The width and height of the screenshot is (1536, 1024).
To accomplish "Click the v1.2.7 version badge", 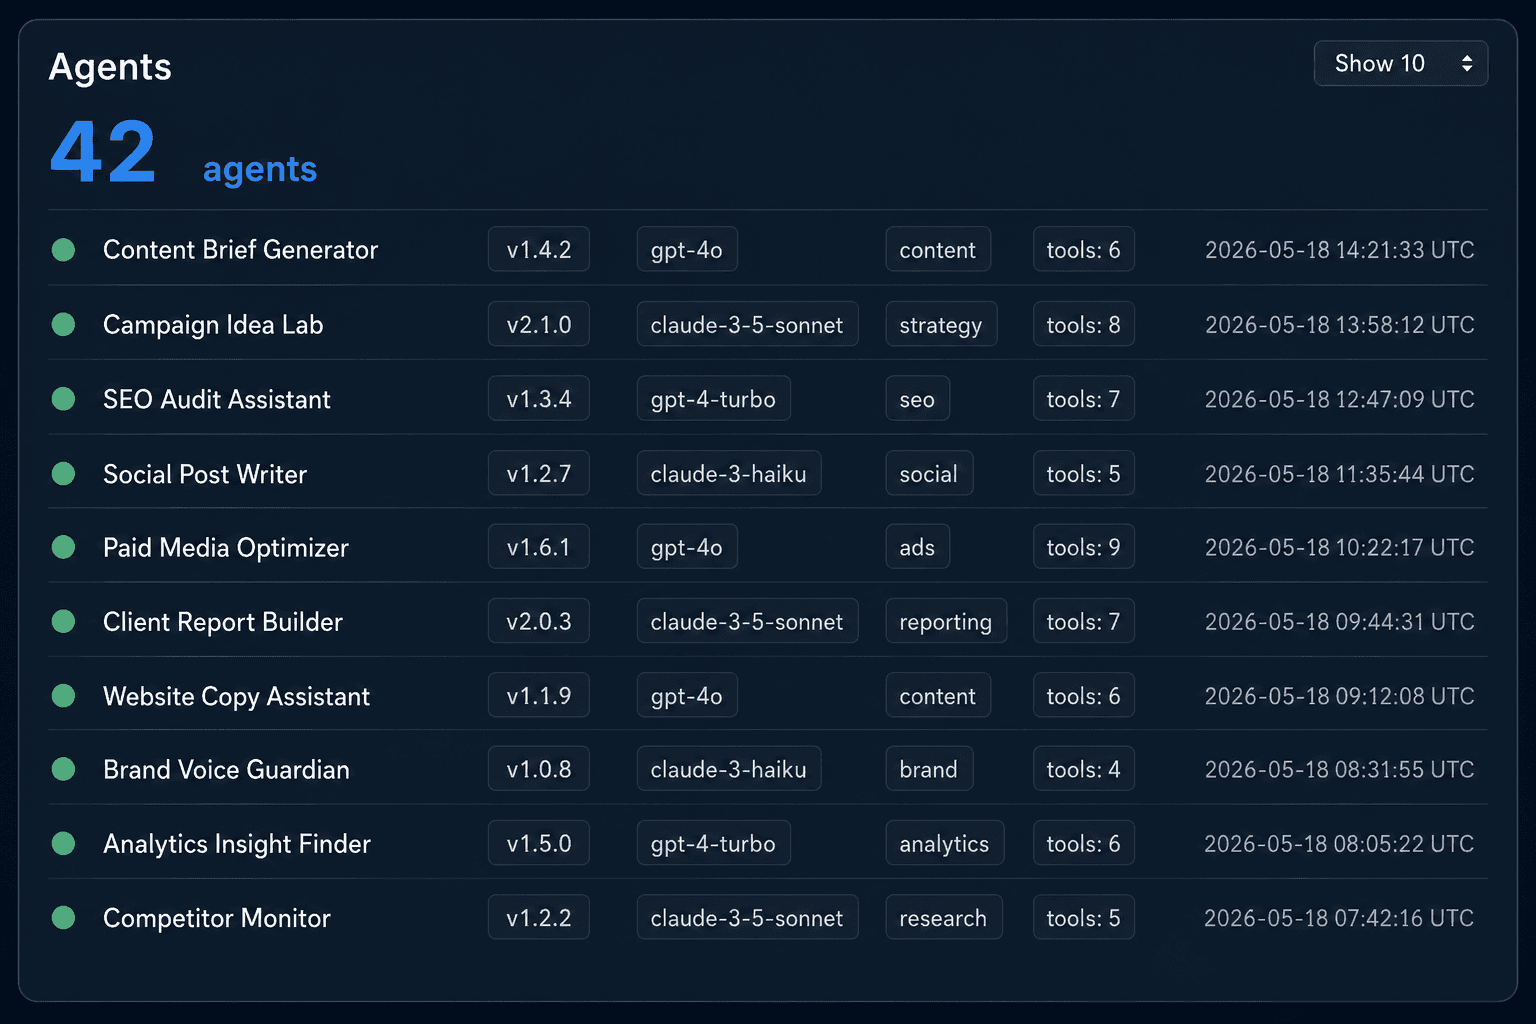I will point(539,473).
